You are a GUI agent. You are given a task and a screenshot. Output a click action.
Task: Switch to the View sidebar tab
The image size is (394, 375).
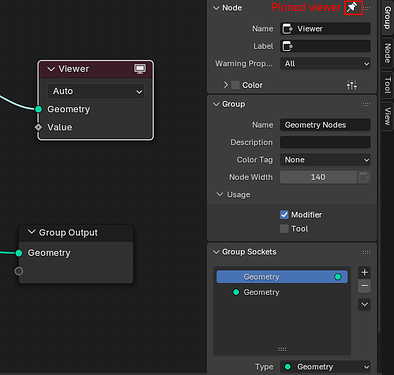click(387, 116)
